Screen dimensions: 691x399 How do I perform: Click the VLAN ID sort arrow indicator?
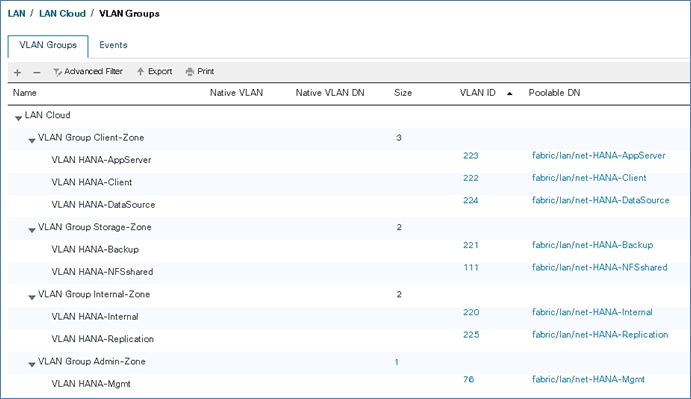point(509,93)
